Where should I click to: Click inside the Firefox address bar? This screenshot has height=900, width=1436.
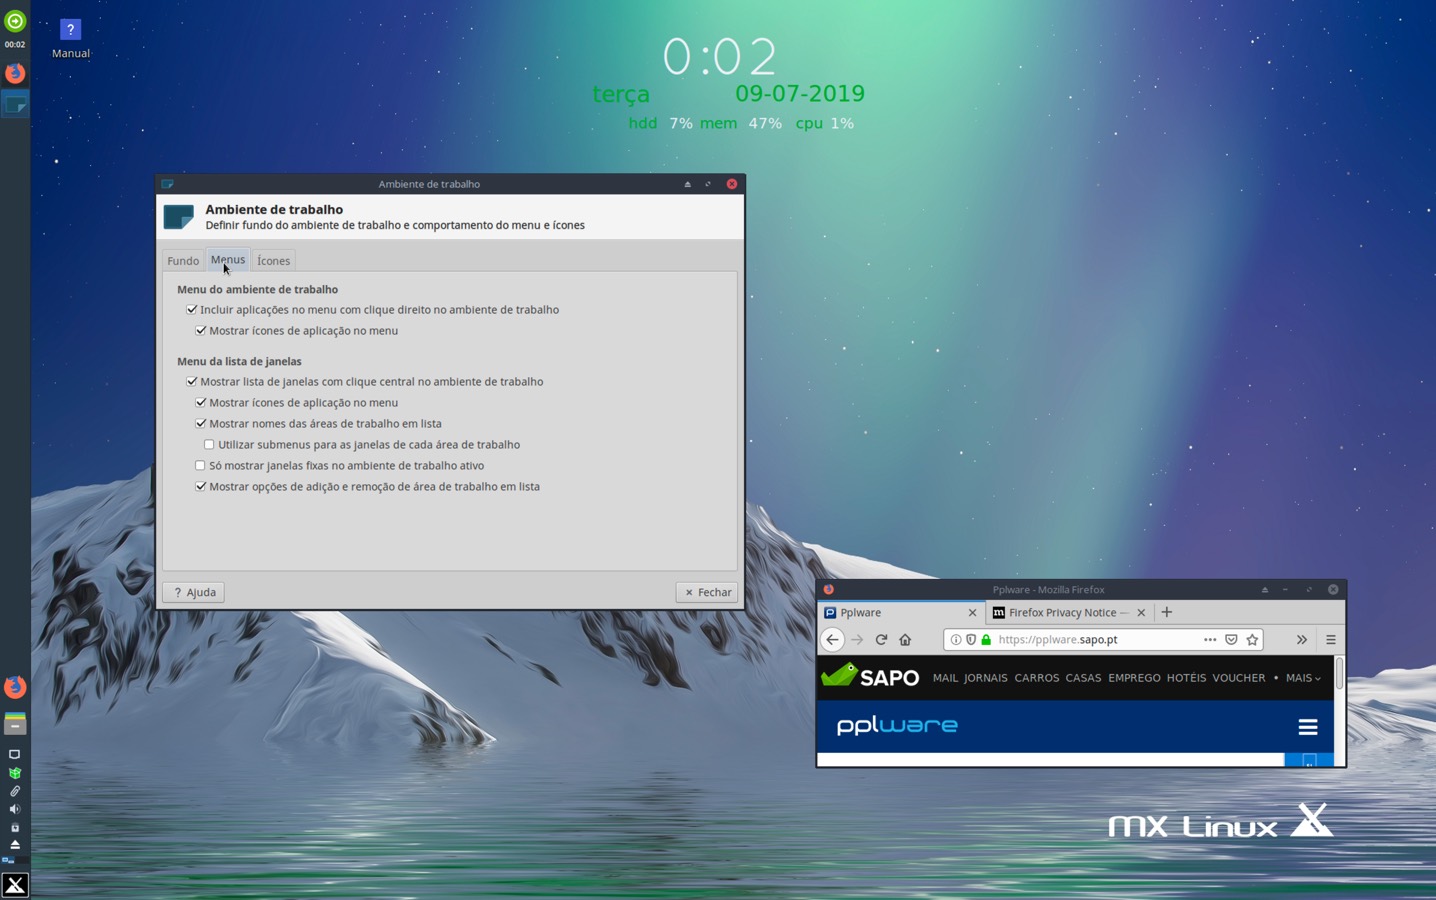point(1090,639)
